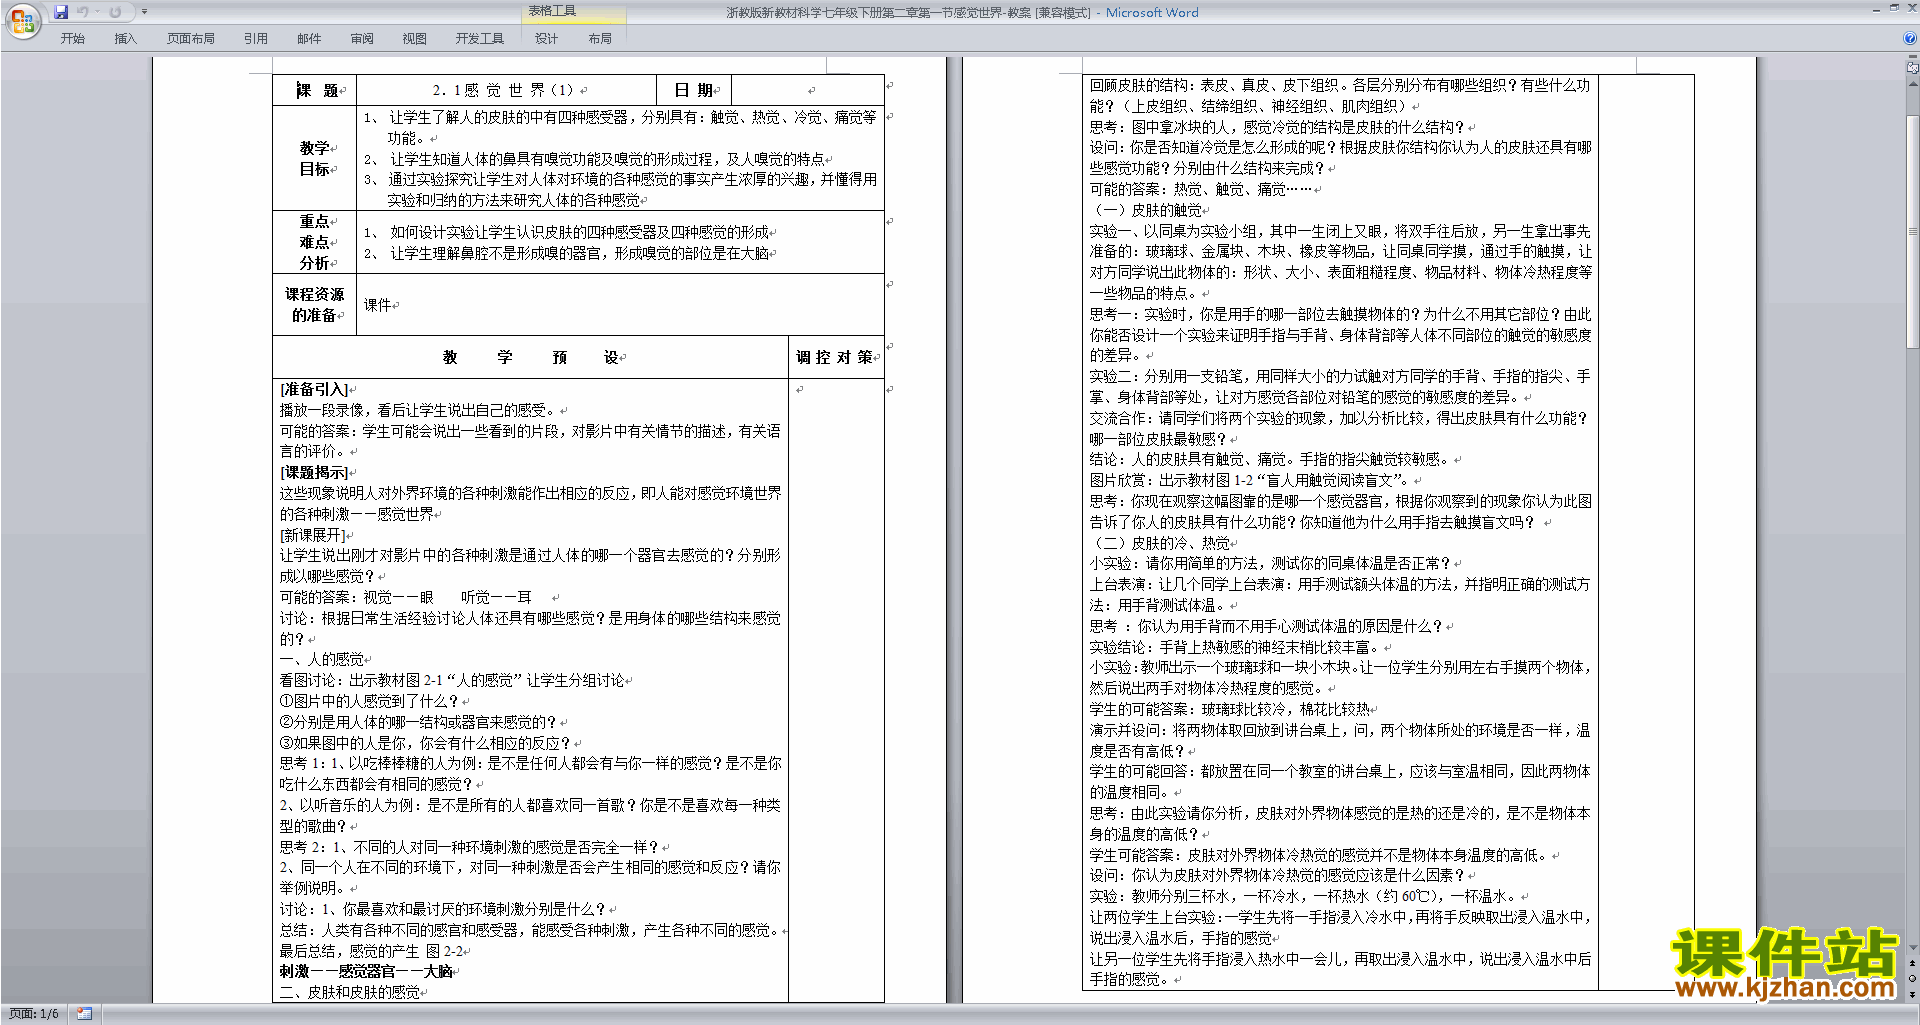Viewport: 1920px width, 1025px height.
Task: Open table tools 布局 tab
Action: 600,39
